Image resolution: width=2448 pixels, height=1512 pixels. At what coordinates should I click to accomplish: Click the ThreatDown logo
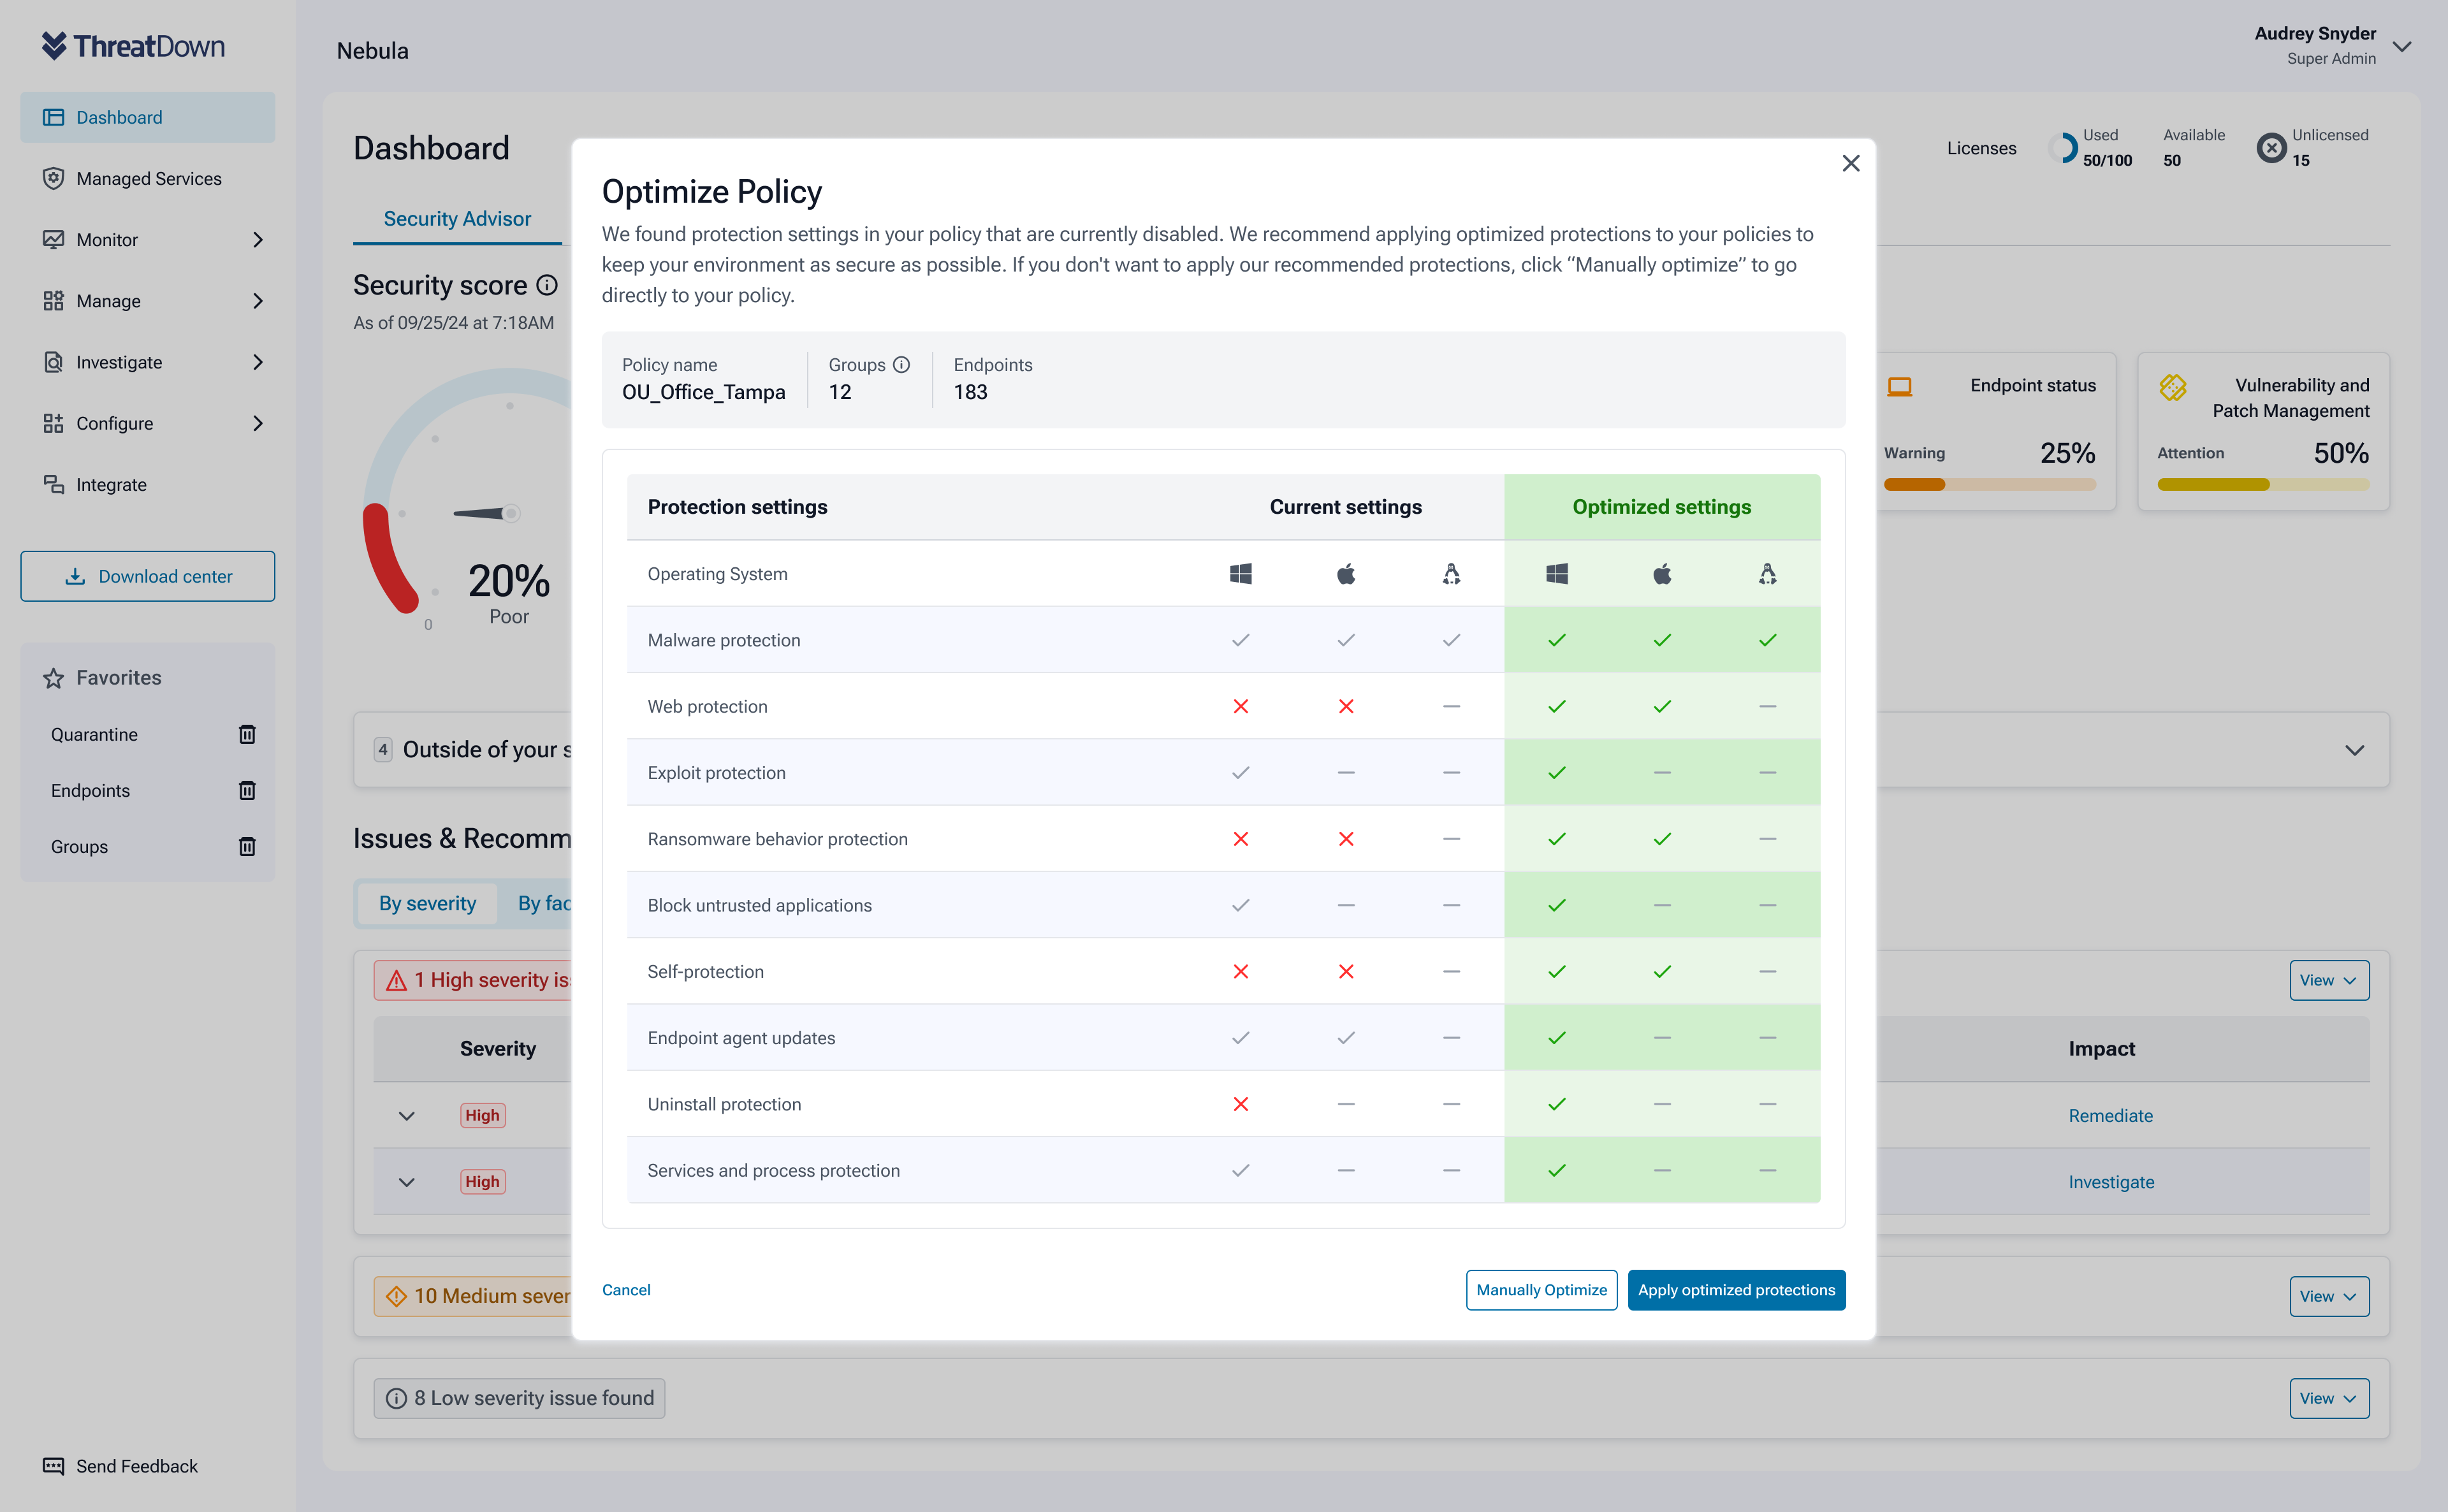pos(133,46)
